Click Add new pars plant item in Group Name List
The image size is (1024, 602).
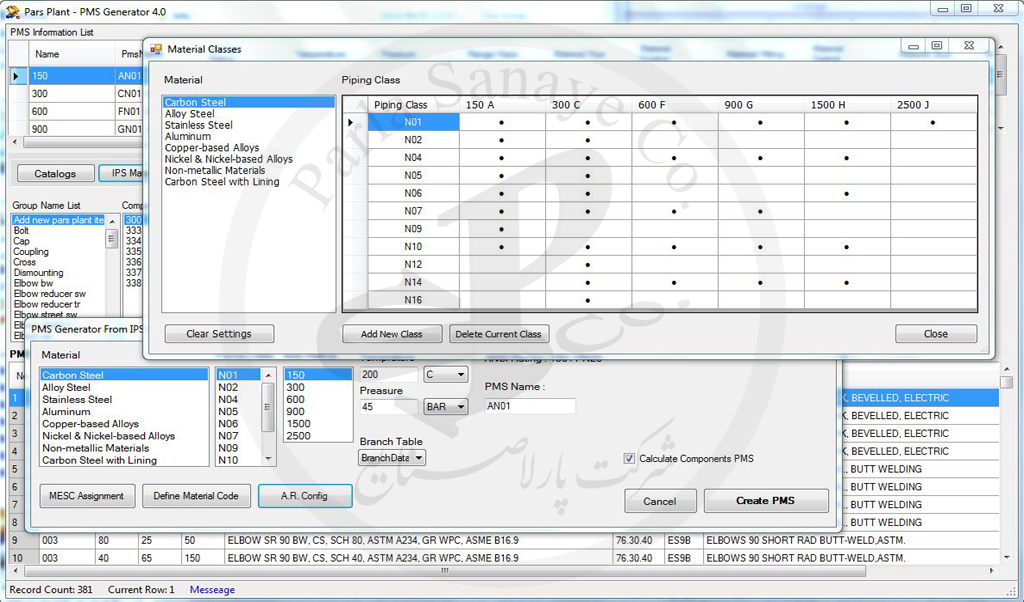click(59, 220)
